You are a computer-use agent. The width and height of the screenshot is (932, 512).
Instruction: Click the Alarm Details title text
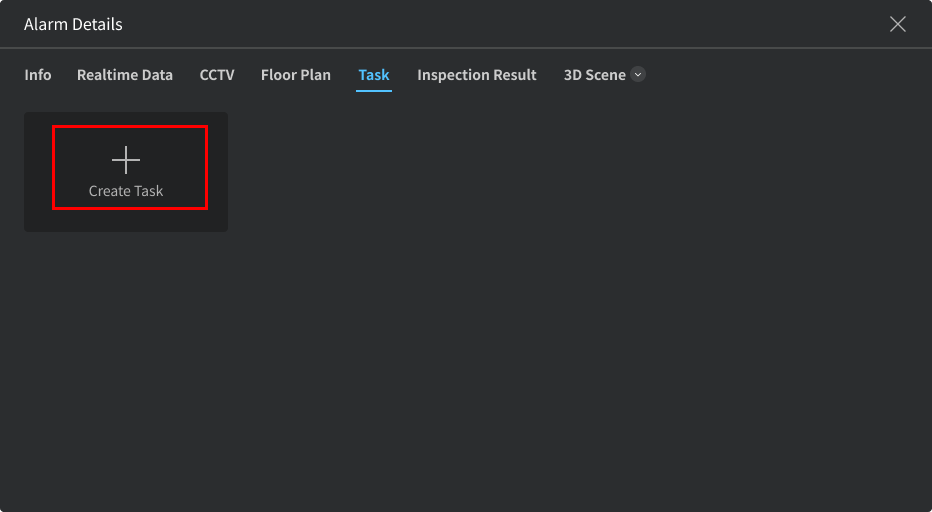73,24
